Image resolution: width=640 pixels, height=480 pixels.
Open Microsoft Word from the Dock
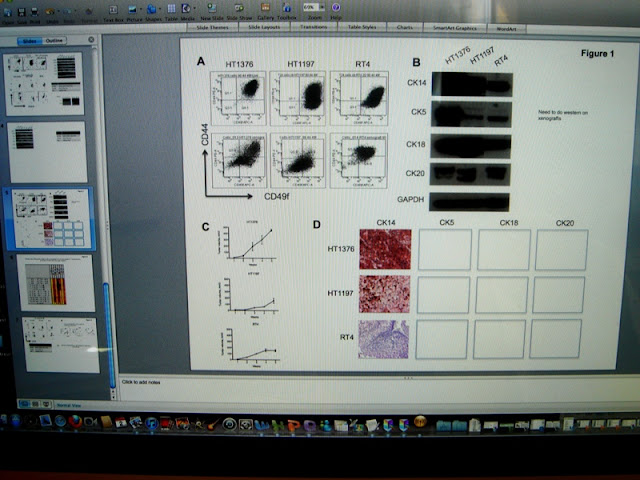[261, 425]
